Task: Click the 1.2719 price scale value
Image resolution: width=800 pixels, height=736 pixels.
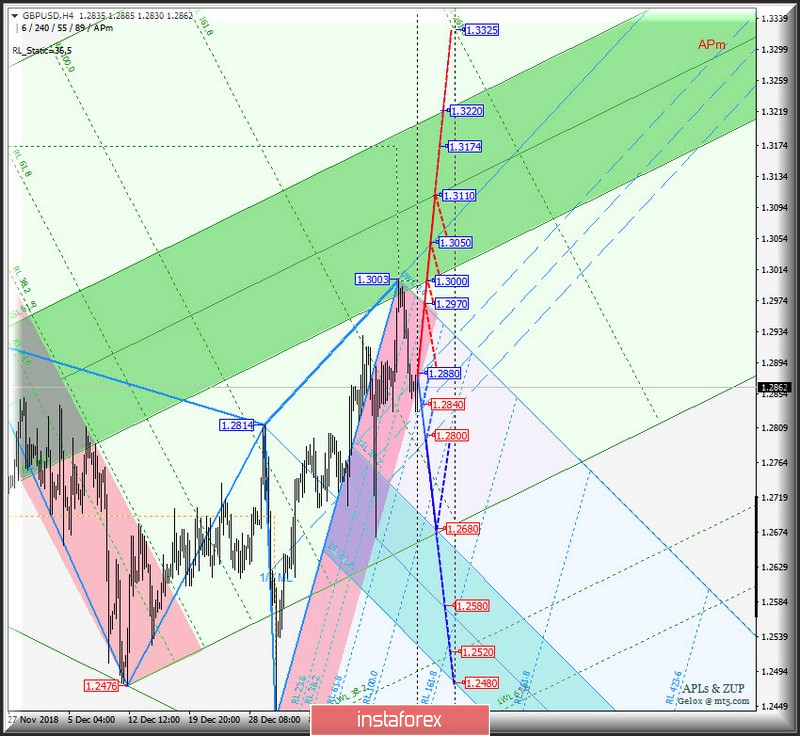Action: (x=774, y=497)
